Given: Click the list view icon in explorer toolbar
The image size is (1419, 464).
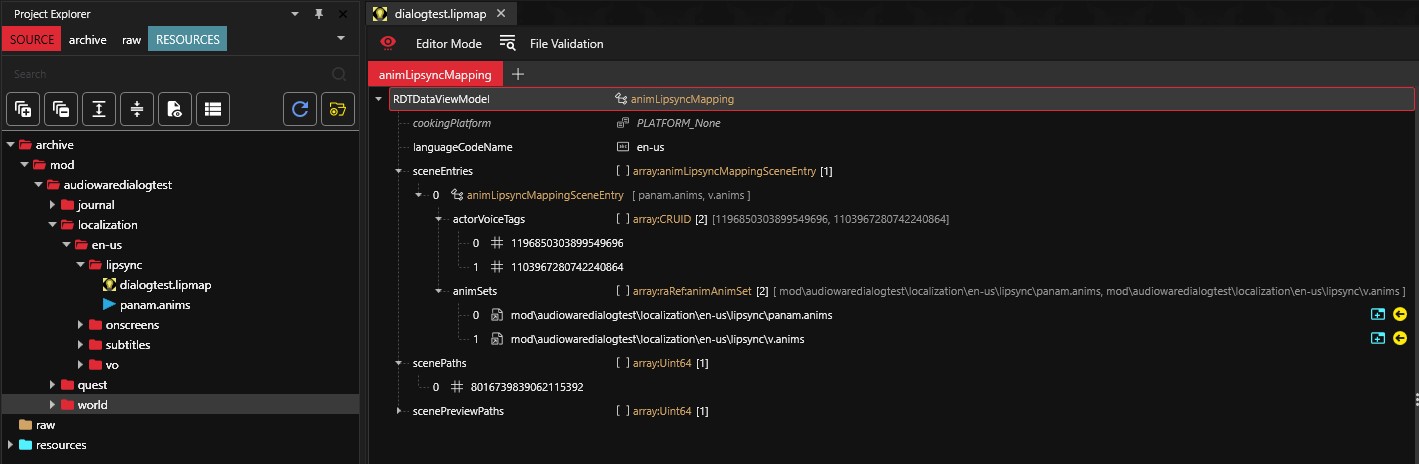Looking at the screenshot, I should [213, 109].
